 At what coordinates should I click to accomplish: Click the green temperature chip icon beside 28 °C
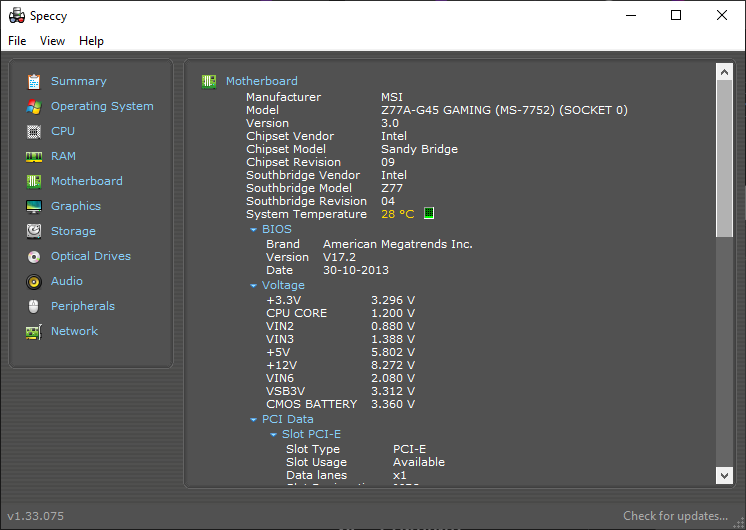tap(429, 213)
